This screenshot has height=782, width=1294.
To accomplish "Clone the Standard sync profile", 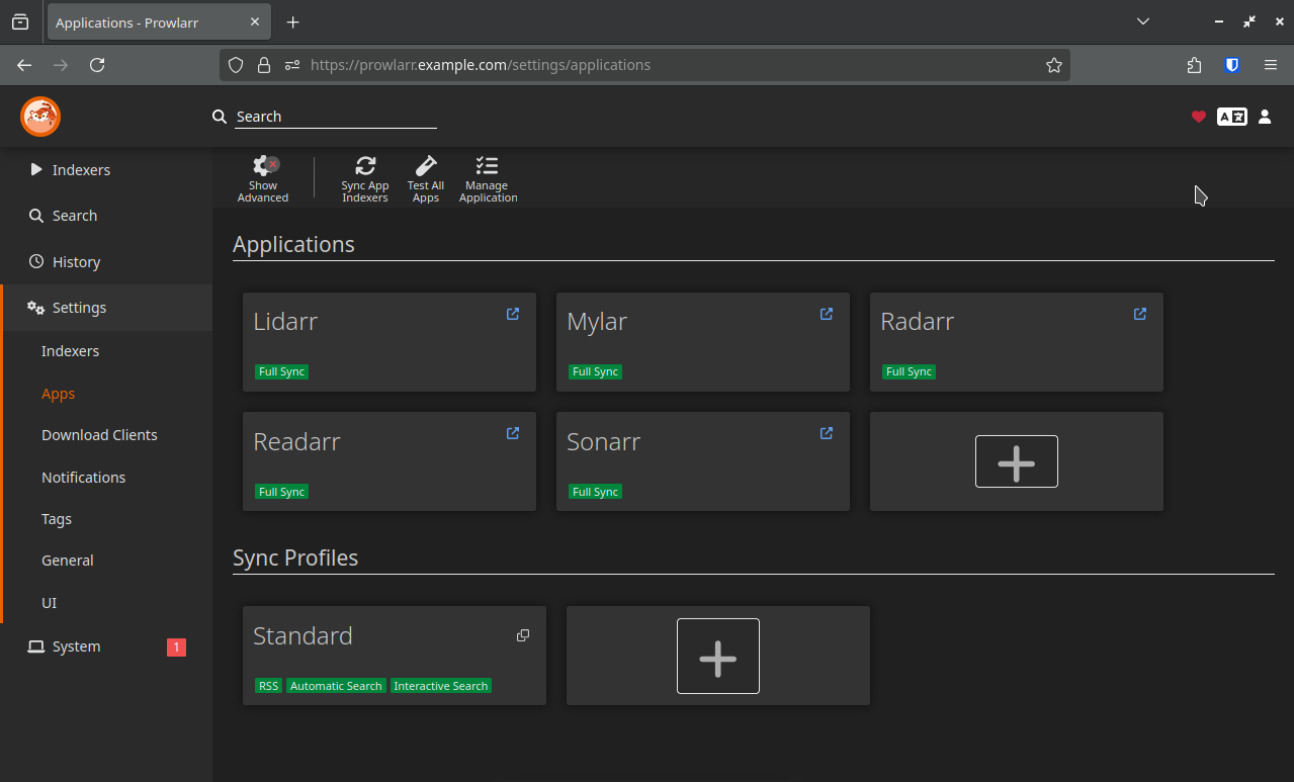I will click(523, 636).
